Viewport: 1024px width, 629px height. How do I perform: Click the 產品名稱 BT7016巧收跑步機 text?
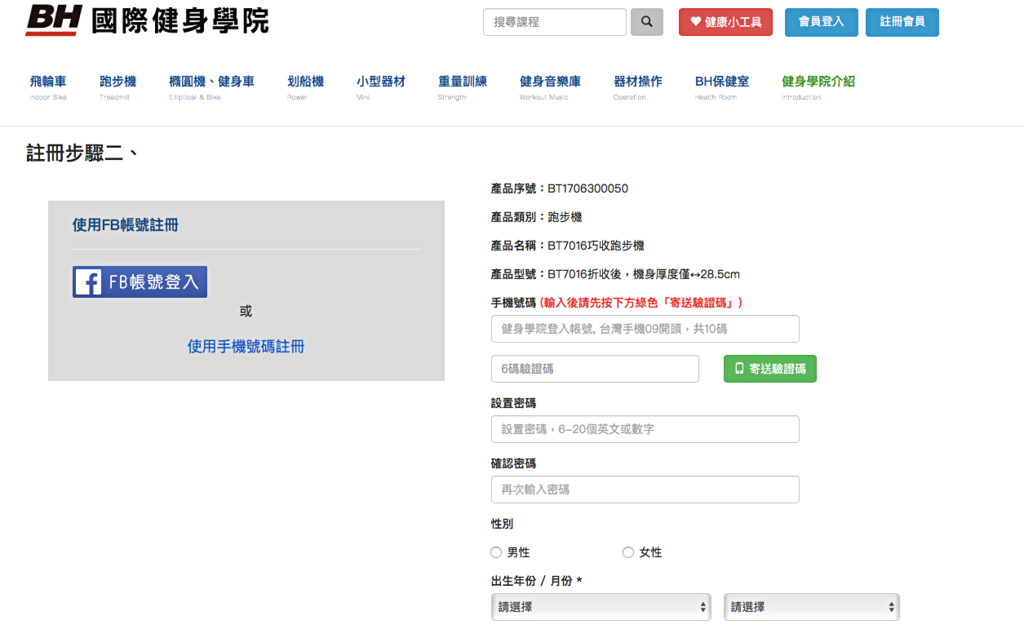click(567, 246)
